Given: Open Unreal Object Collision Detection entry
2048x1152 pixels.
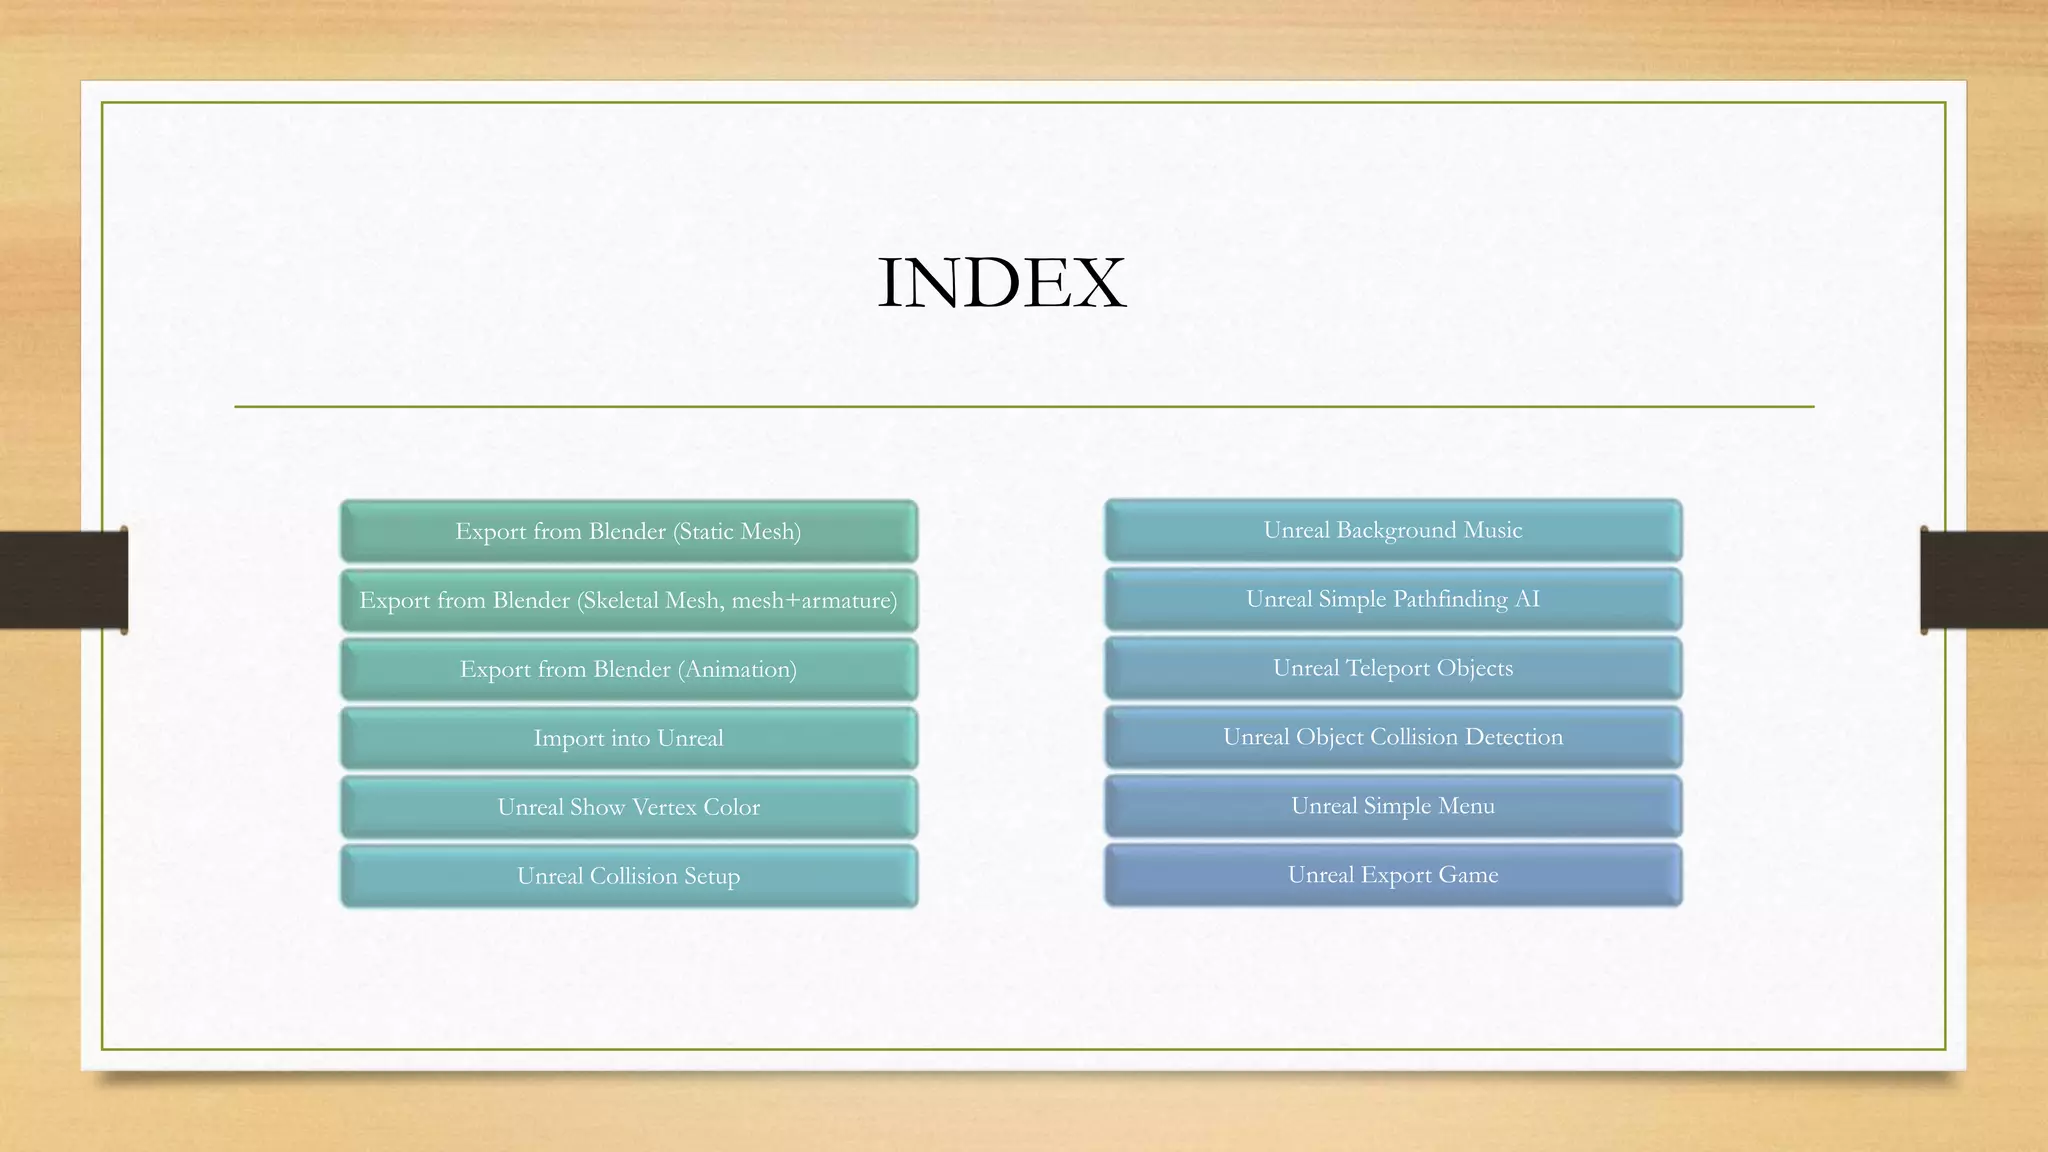Looking at the screenshot, I should pyautogui.click(x=1392, y=737).
